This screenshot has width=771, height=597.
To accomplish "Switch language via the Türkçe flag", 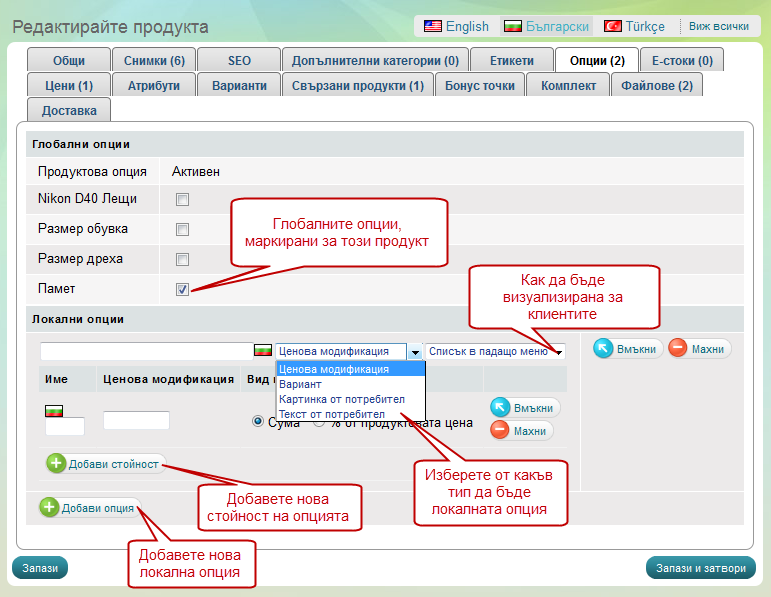I will point(613,26).
